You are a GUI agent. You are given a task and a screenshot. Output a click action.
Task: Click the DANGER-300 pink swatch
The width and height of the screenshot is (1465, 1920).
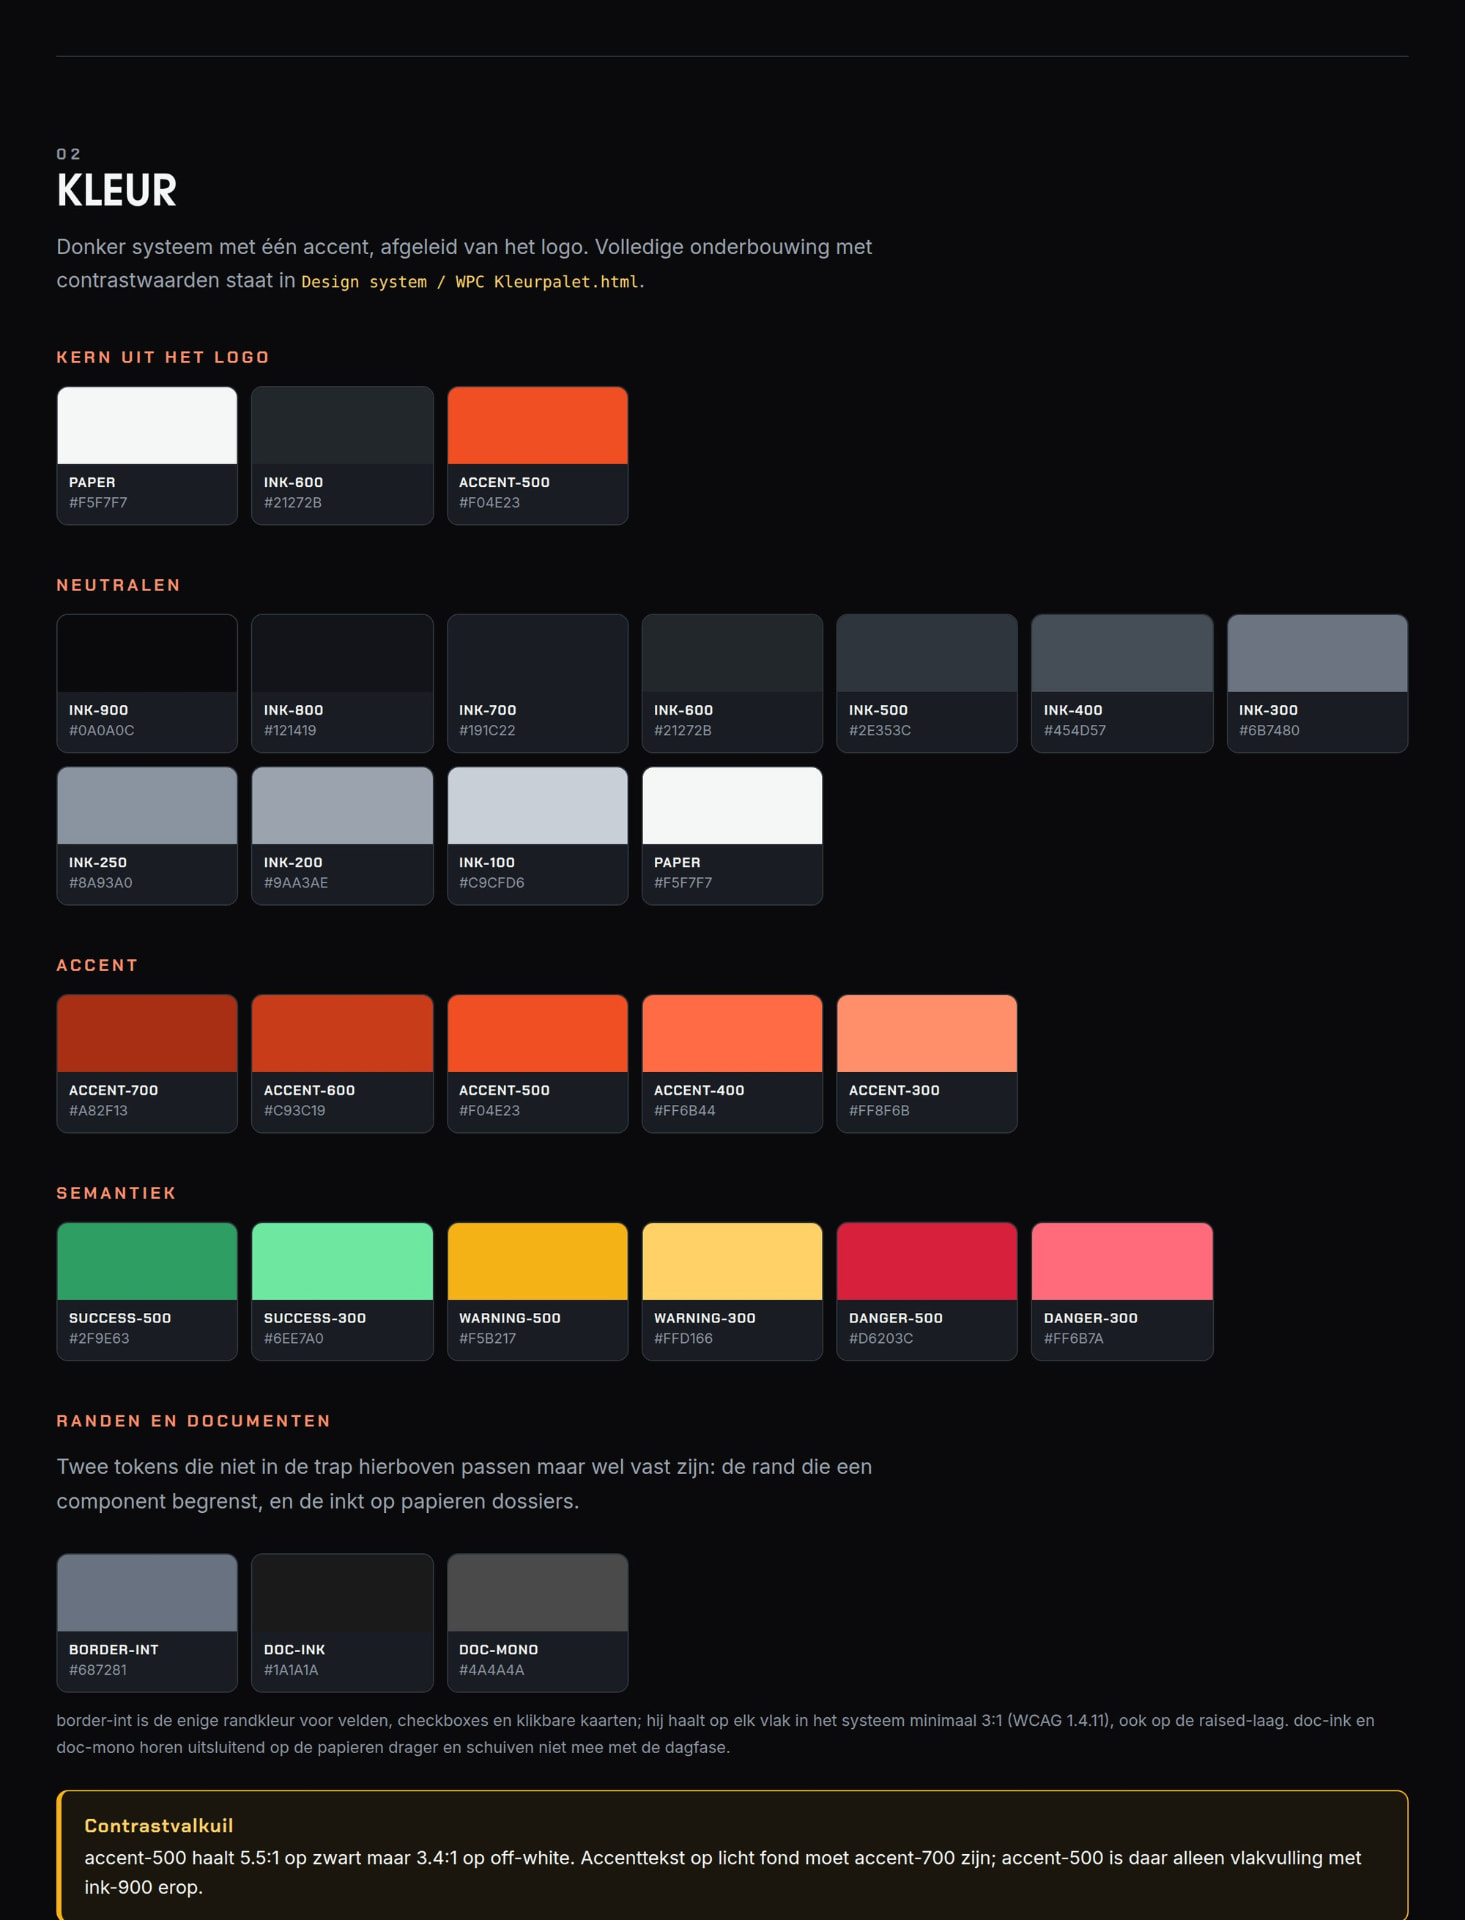coord(1122,1292)
